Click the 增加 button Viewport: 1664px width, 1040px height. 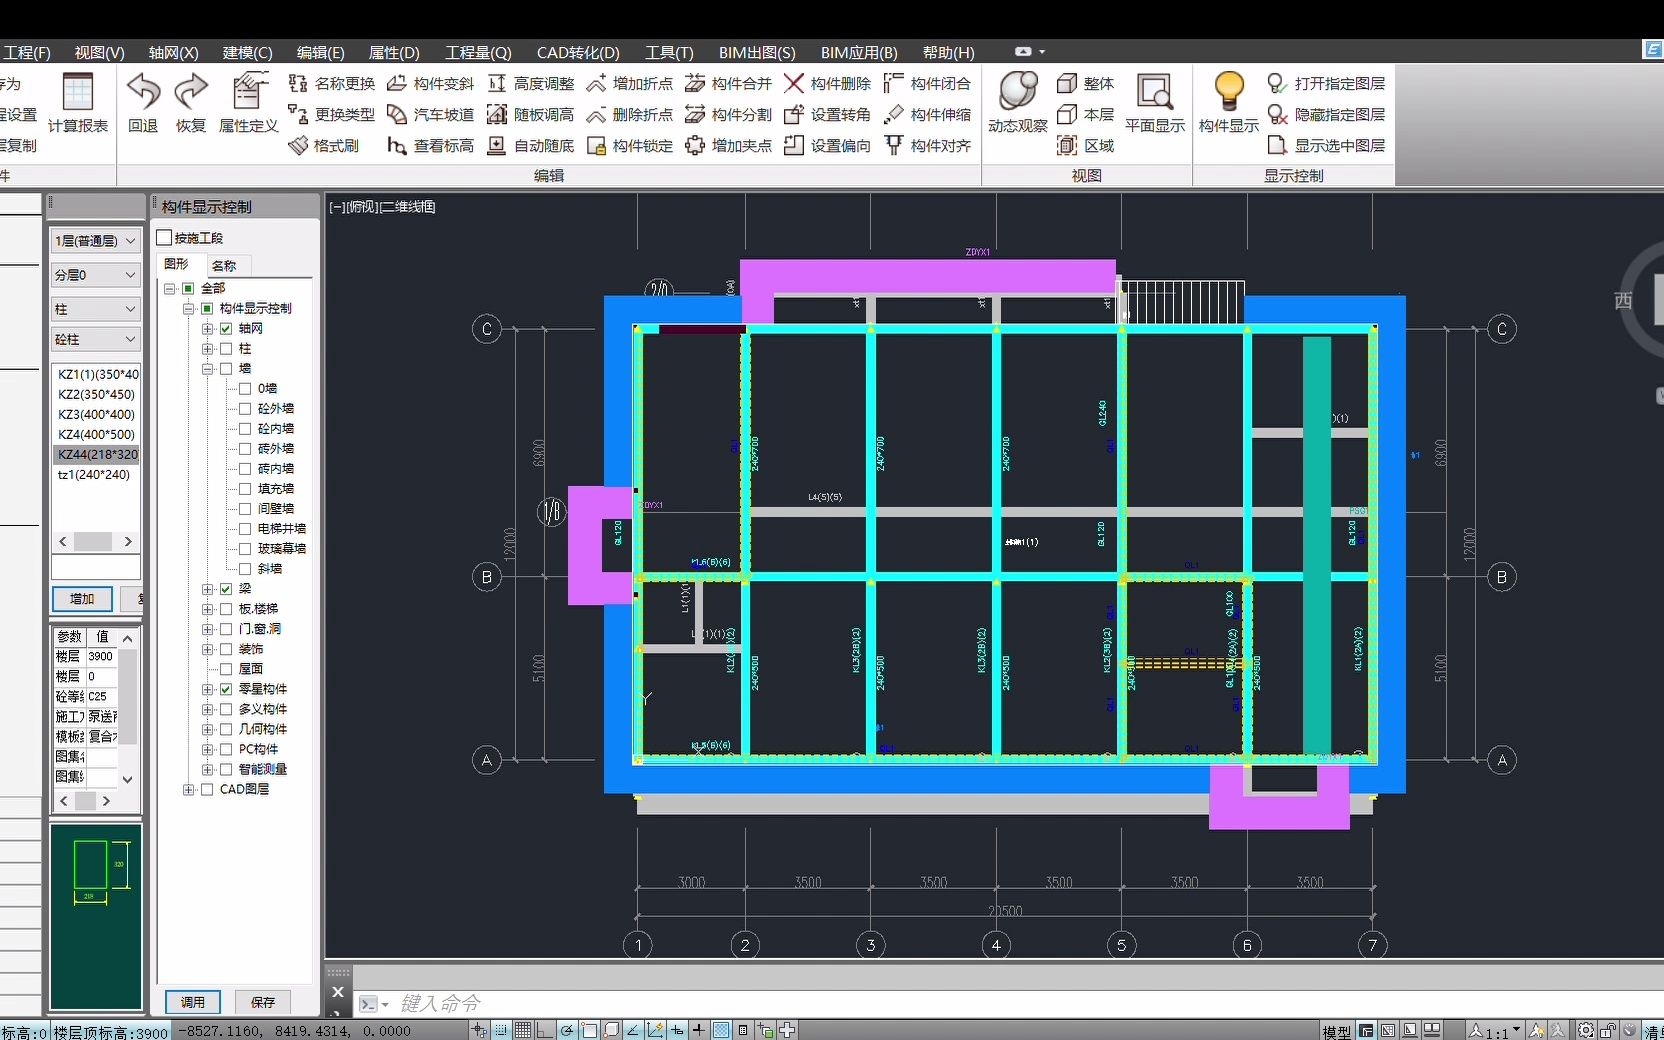click(x=82, y=599)
